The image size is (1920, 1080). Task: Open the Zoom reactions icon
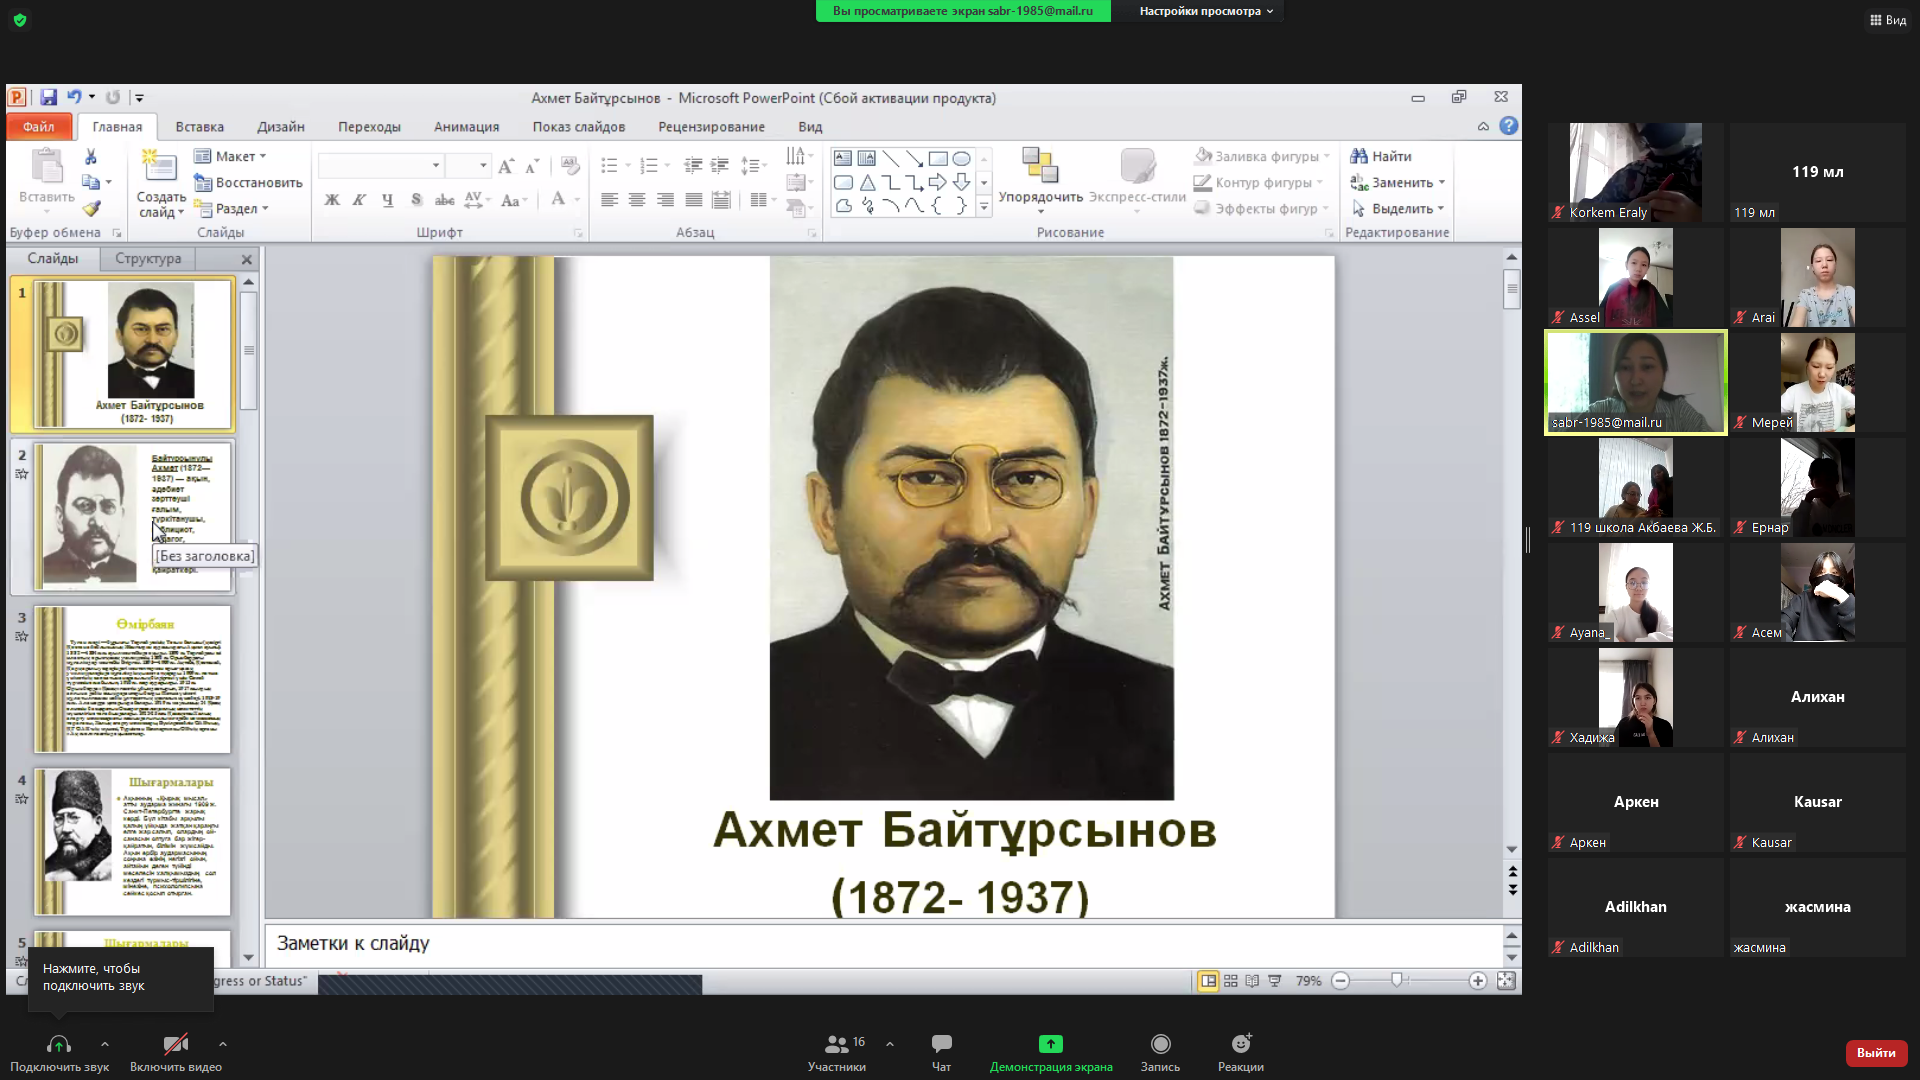pos(1240,1044)
